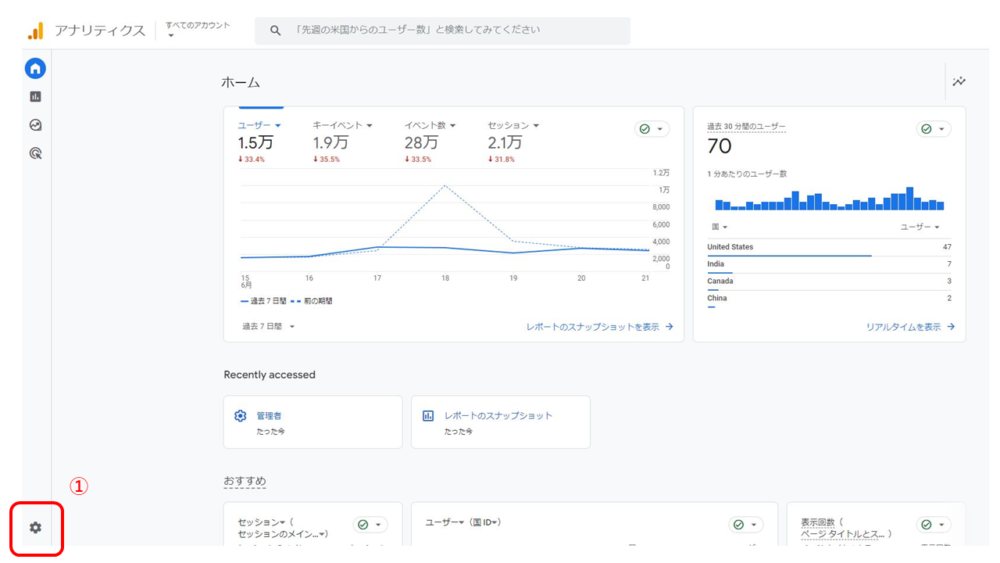Click the Insights sparkline icon top right
The image size is (1000, 563).
(959, 82)
